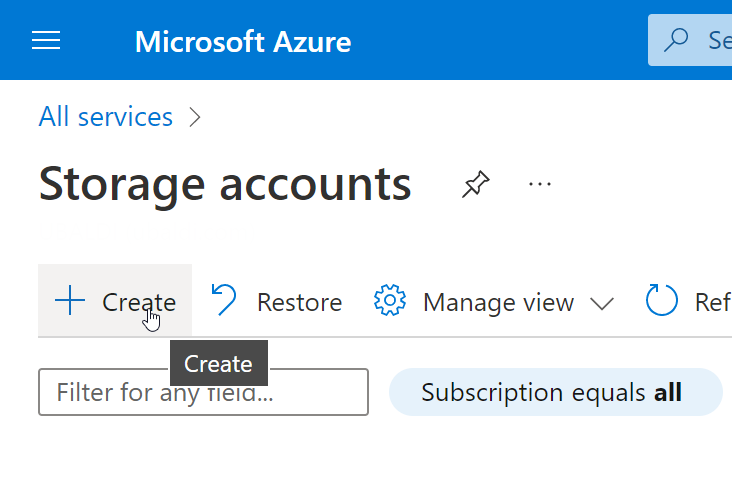732x478 pixels.
Task: Click the Microsoft Azure home title
Action: pos(243,42)
